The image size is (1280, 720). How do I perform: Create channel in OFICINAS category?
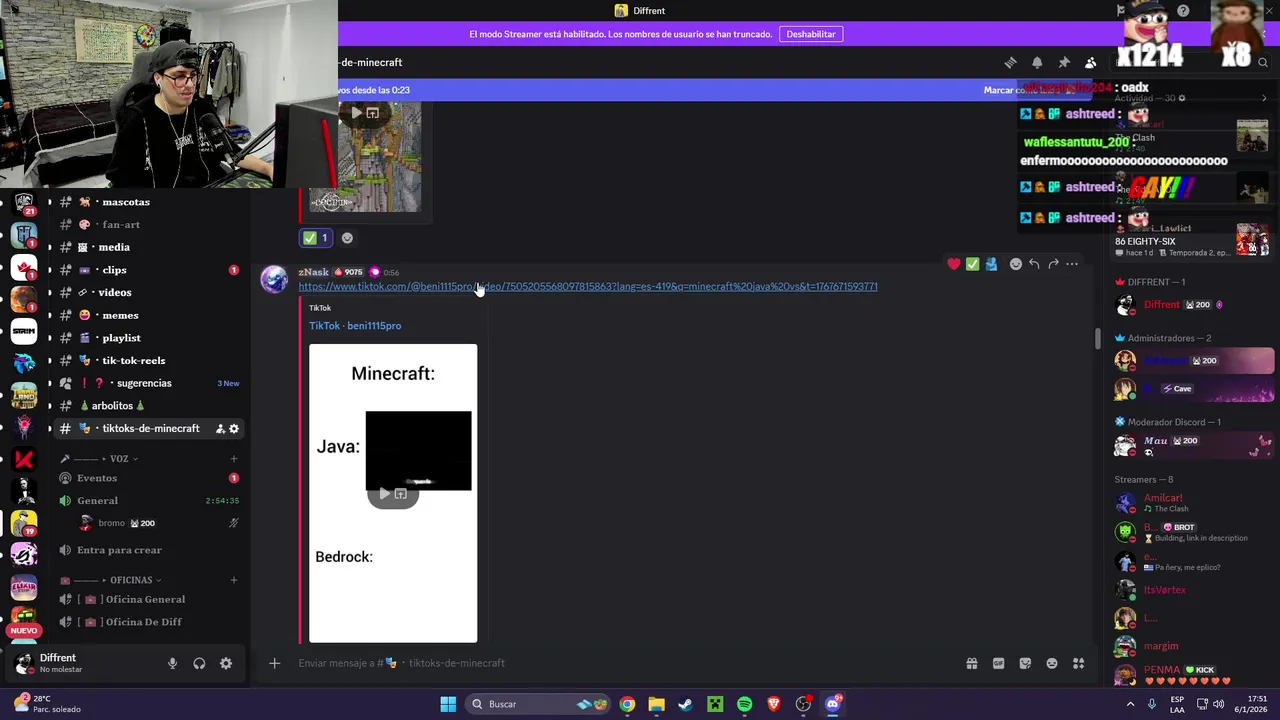234,580
